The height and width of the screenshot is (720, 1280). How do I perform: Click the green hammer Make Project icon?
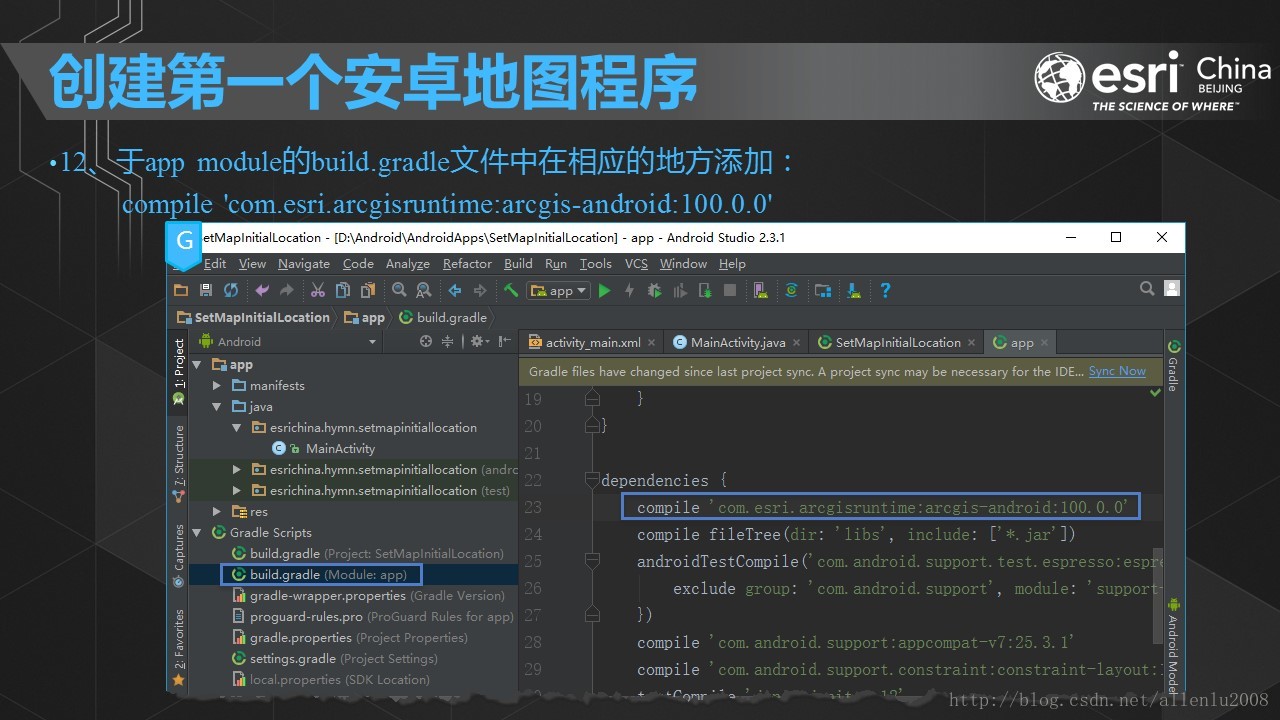coord(511,291)
